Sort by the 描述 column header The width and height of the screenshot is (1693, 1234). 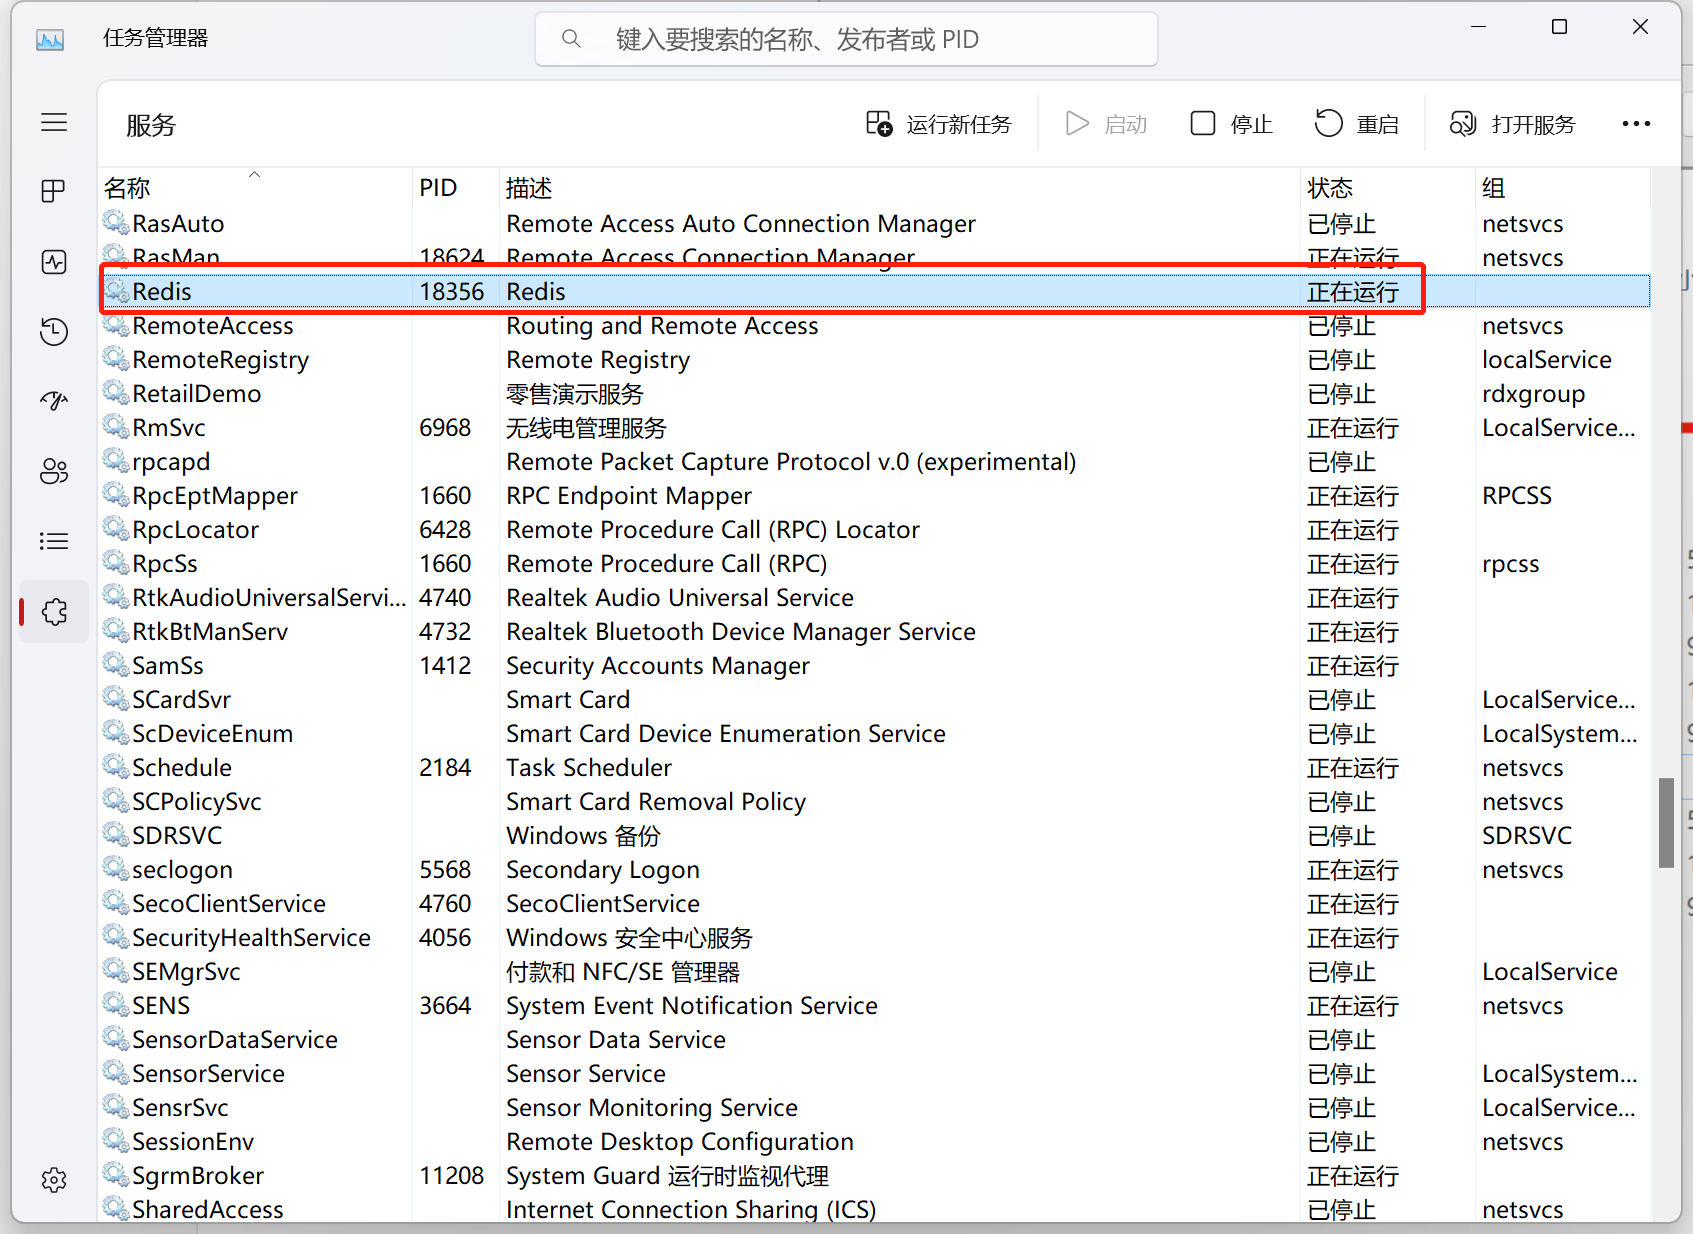(x=899, y=187)
